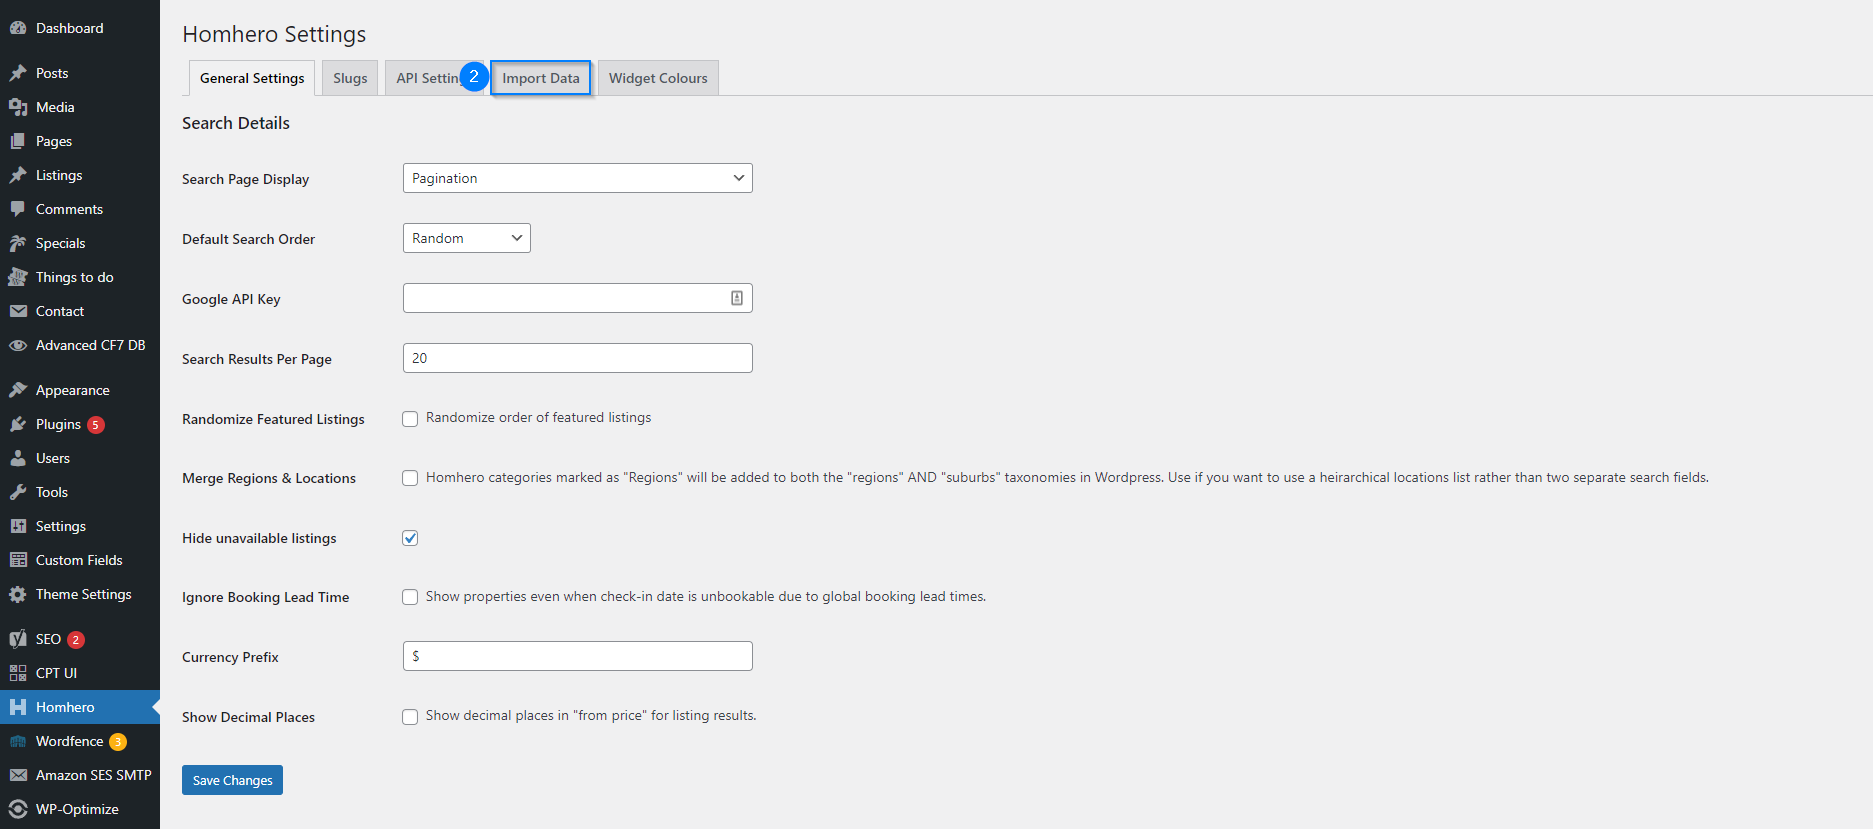Click the Currency Prefix input field
The image size is (1873, 829).
click(577, 656)
